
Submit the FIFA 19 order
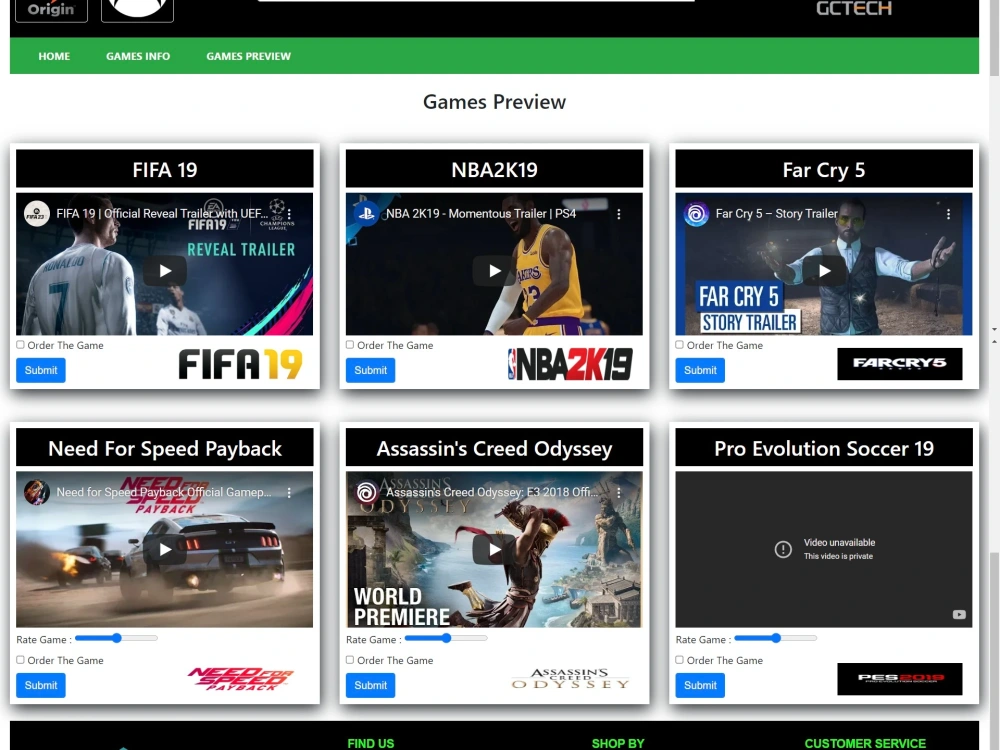[x=41, y=371]
